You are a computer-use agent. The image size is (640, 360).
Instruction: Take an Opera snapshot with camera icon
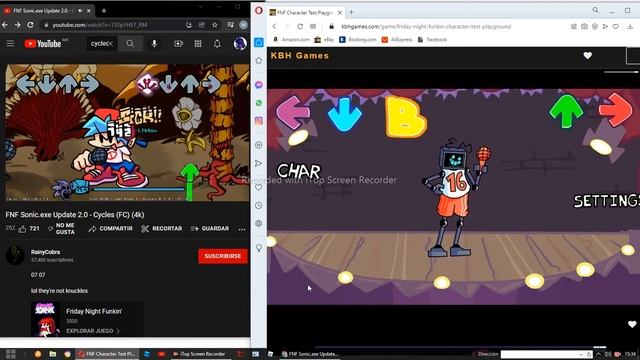click(584, 27)
